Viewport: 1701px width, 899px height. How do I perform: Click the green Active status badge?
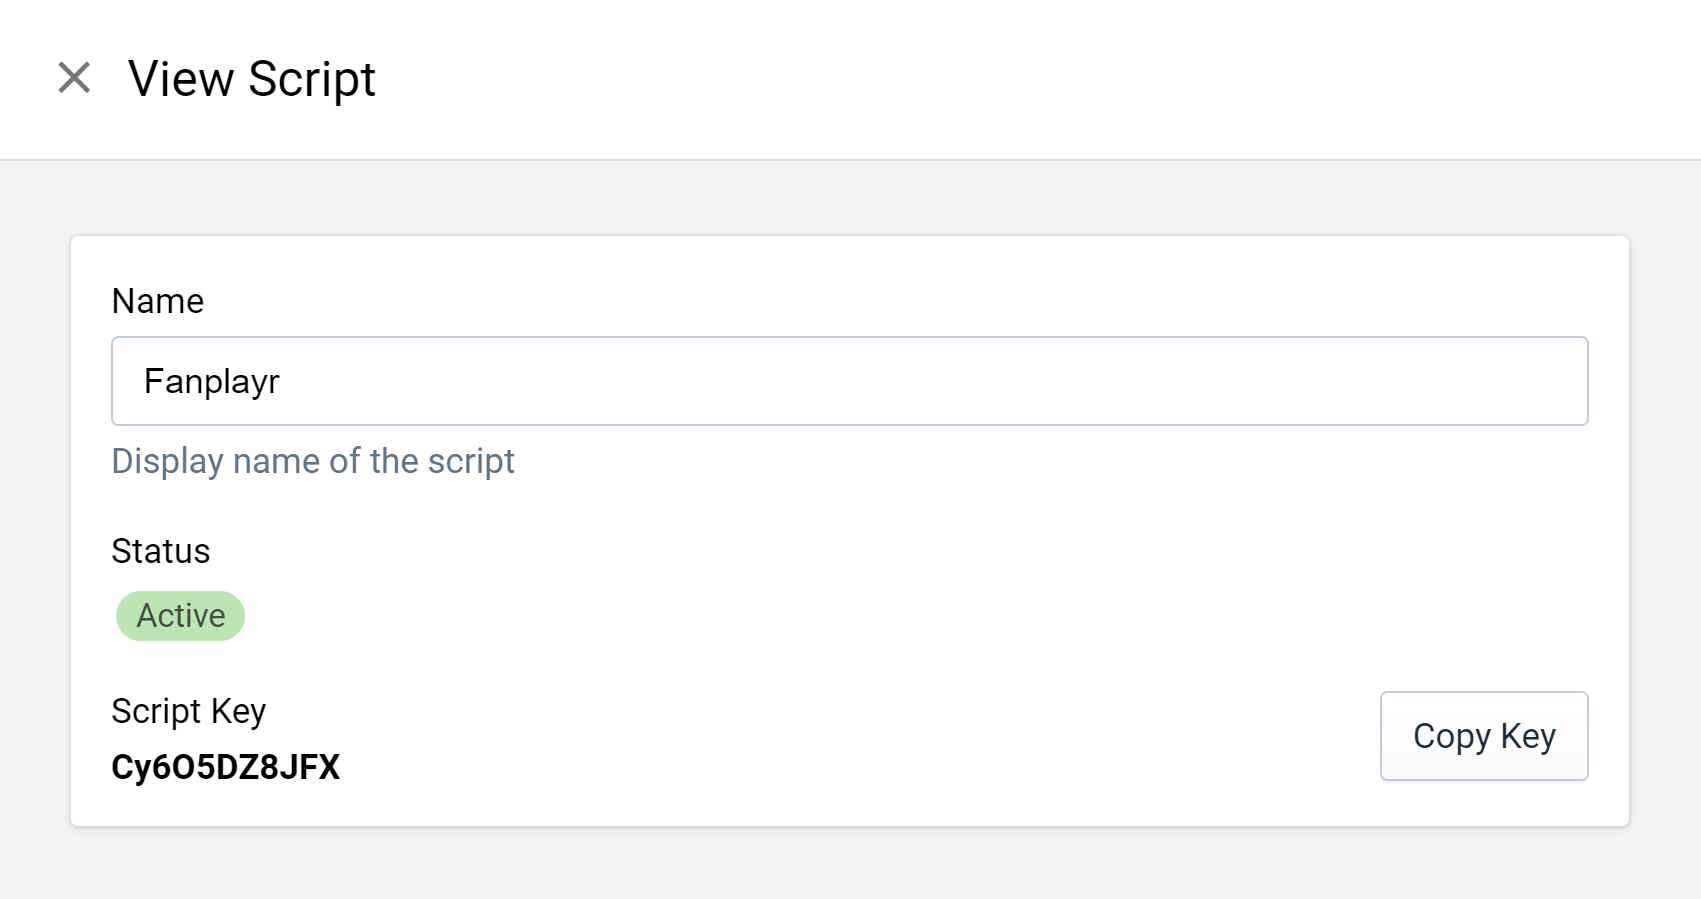[180, 616]
